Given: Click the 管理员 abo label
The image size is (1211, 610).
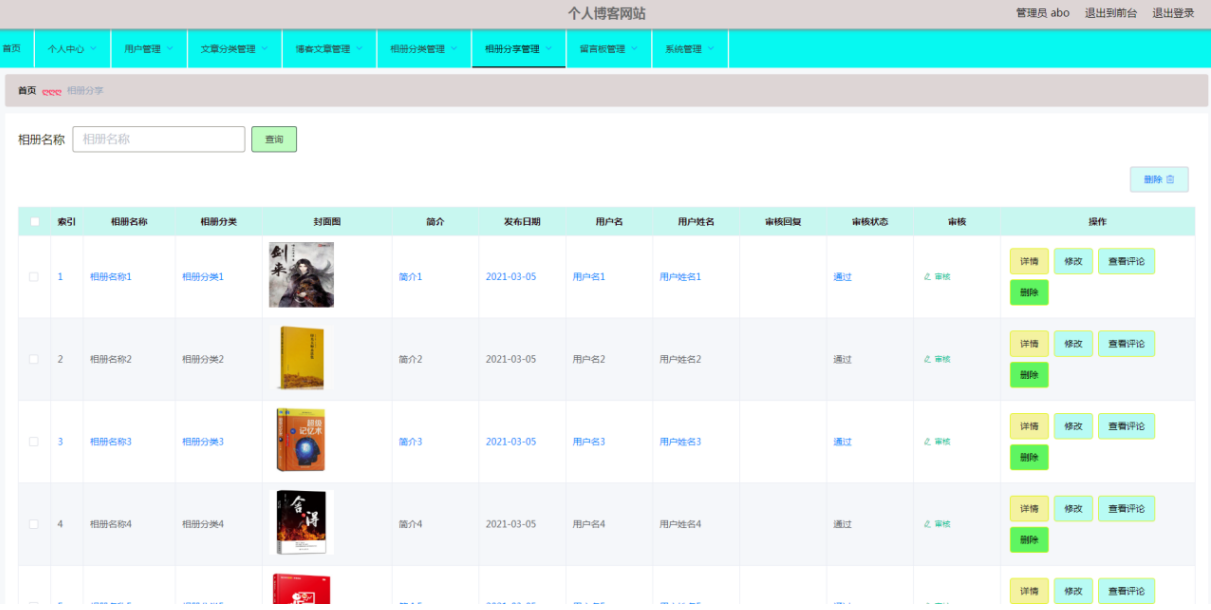Looking at the screenshot, I should coord(1043,13).
